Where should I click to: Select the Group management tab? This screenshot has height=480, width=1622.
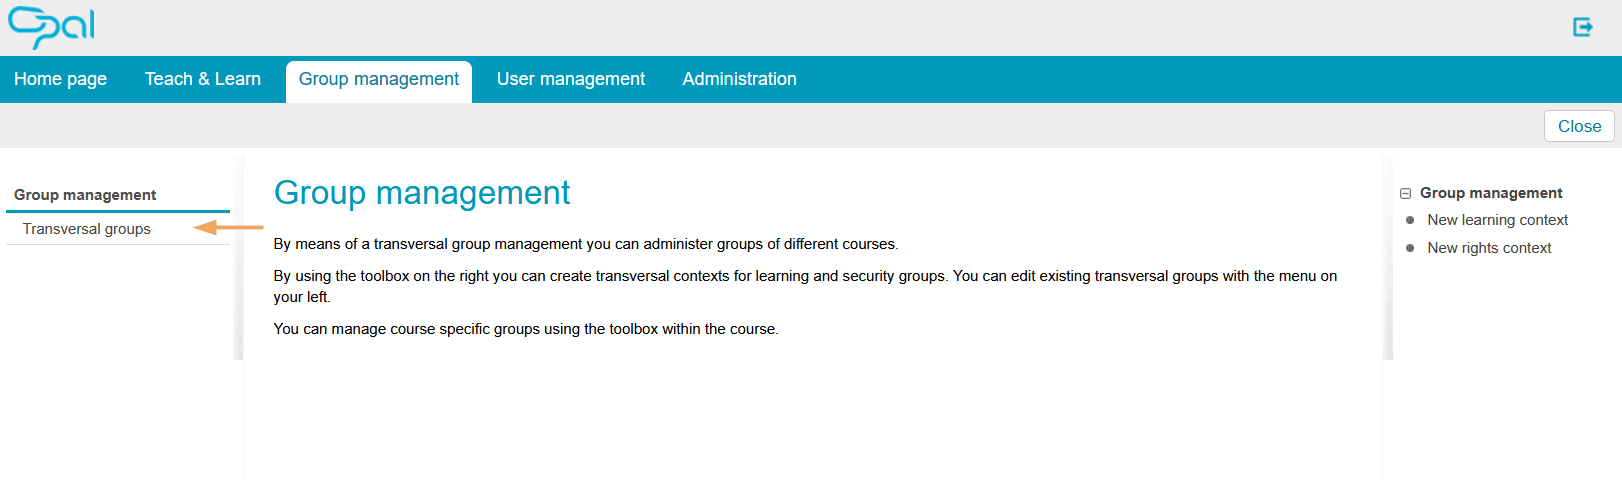(x=379, y=79)
